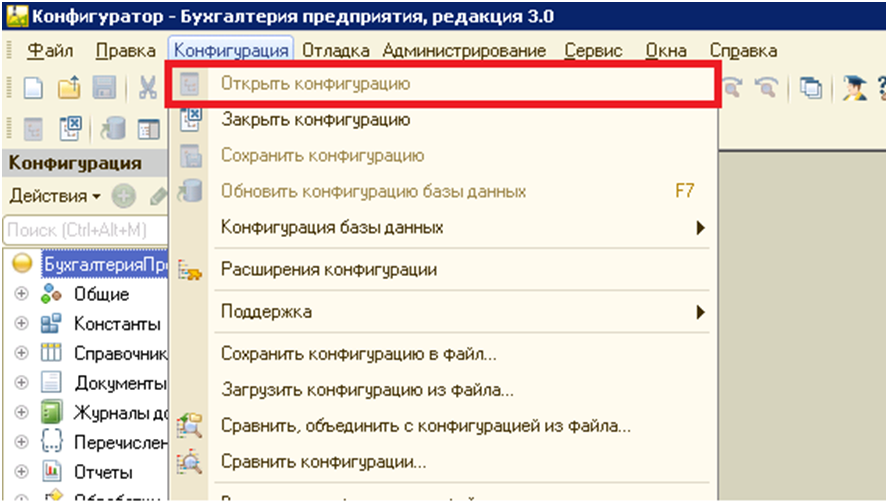Expand the Перечисления tree node
The width and height of the screenshot is (888, 504).
click(21, 442)
